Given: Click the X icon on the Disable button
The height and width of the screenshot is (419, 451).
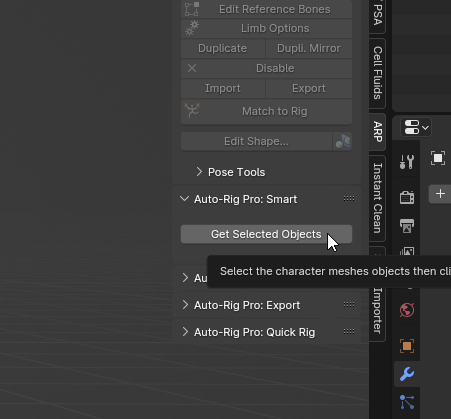Looking at the screenshot, I should (192, 68).
